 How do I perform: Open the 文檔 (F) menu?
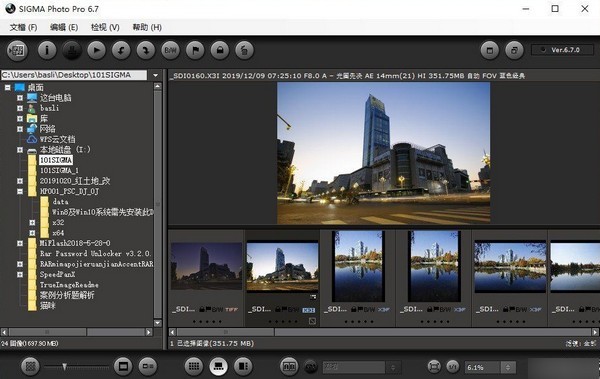[23, 28]
